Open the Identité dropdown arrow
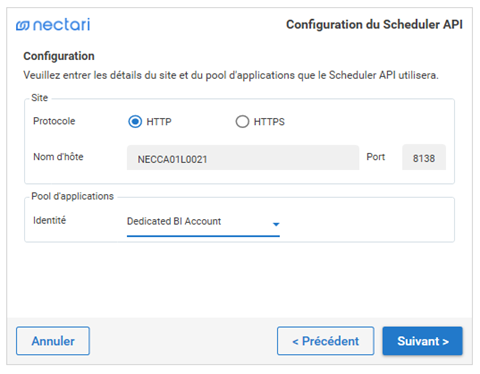 click(x=276, y=224)
